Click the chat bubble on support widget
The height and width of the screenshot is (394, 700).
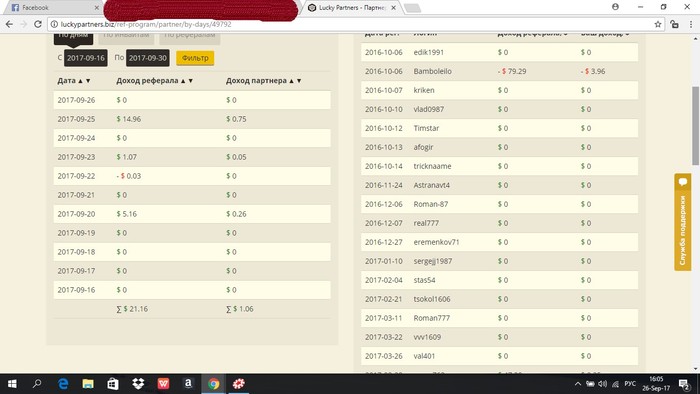click(x=683, y=182)
